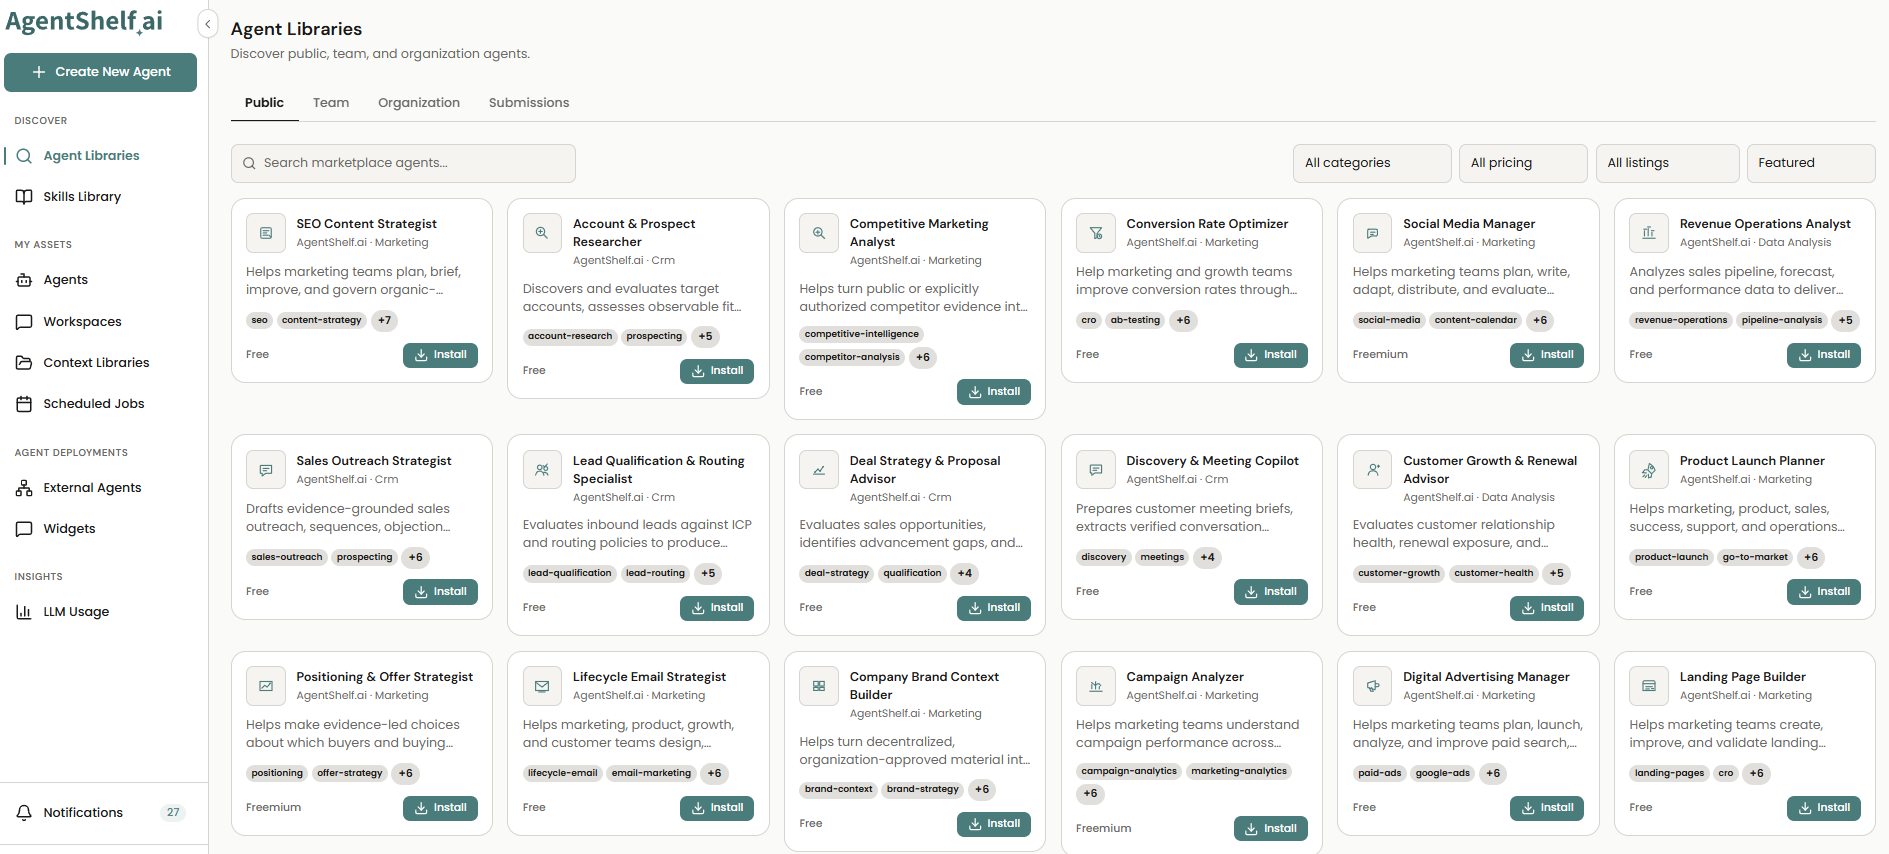This screenshot has height=854, width=1889.
Task: Click the Notifications bell icon
Action: coord(24,813)
